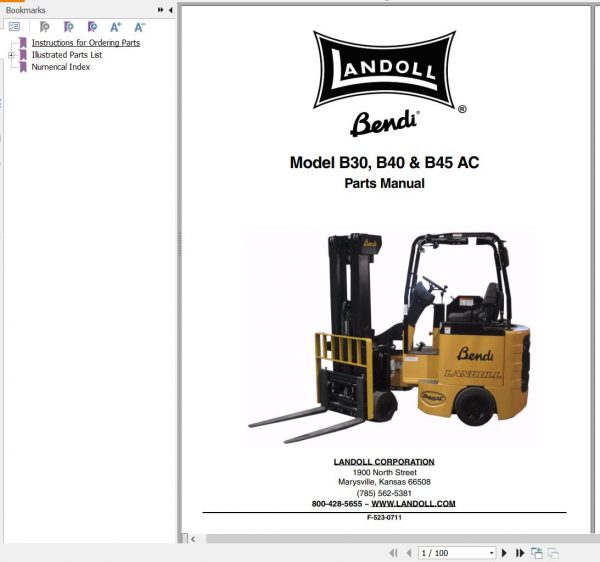This screenshot has height=562, width=600.
Task: Increase bookmark text size with A+ icon
Action: point(116,27)
